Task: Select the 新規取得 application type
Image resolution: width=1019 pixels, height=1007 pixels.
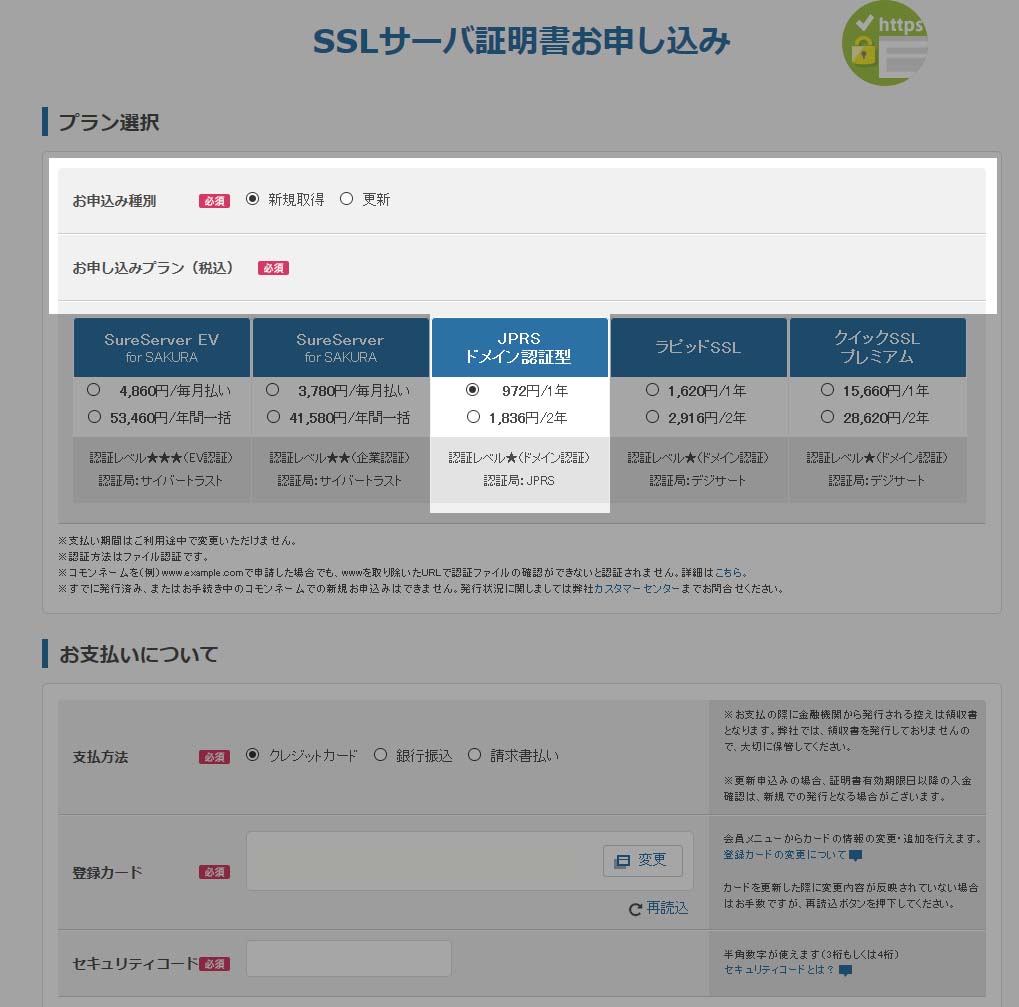Action: [252, 199]
